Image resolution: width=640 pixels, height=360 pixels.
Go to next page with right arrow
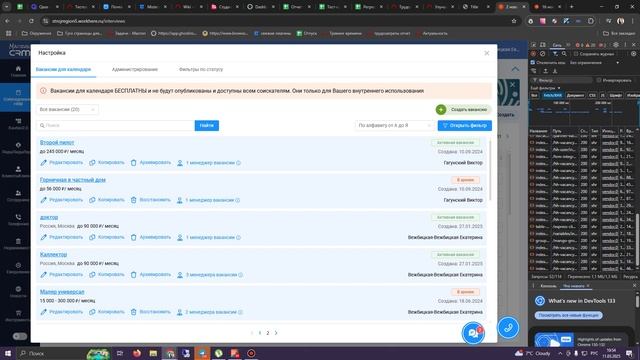click(276, 333)
